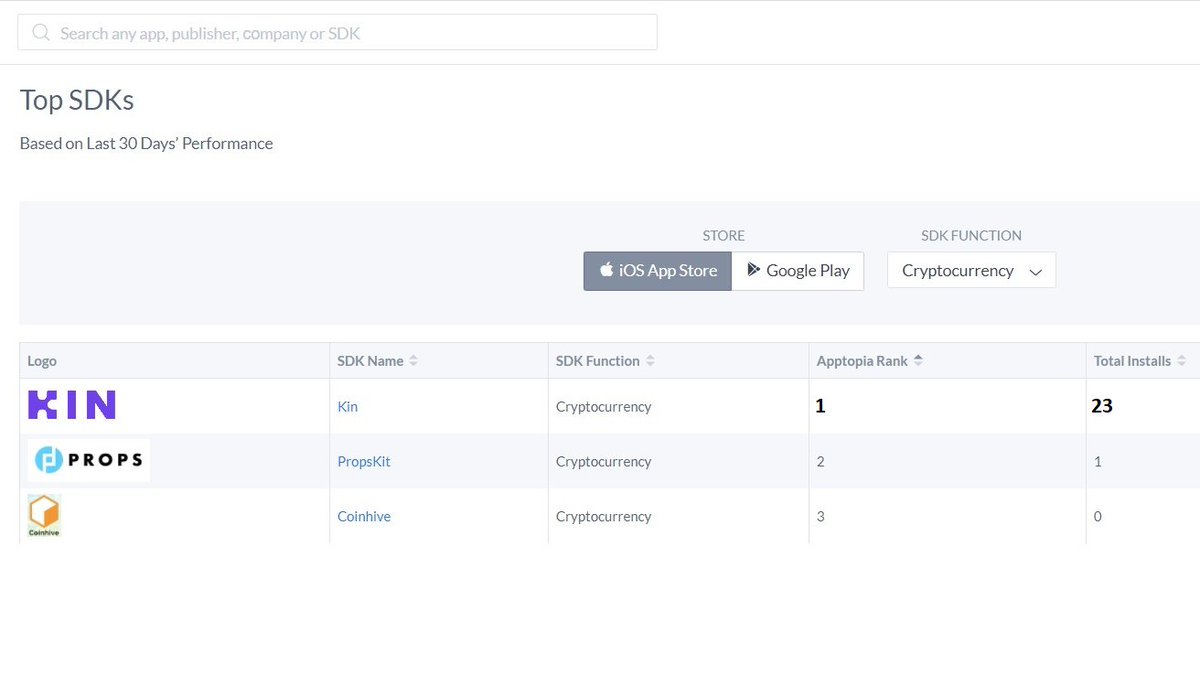Screen dimensions: 1200x675
Task: Open the Coinhive SDK link
Action: pyautogui.click(x=364, y=517)
